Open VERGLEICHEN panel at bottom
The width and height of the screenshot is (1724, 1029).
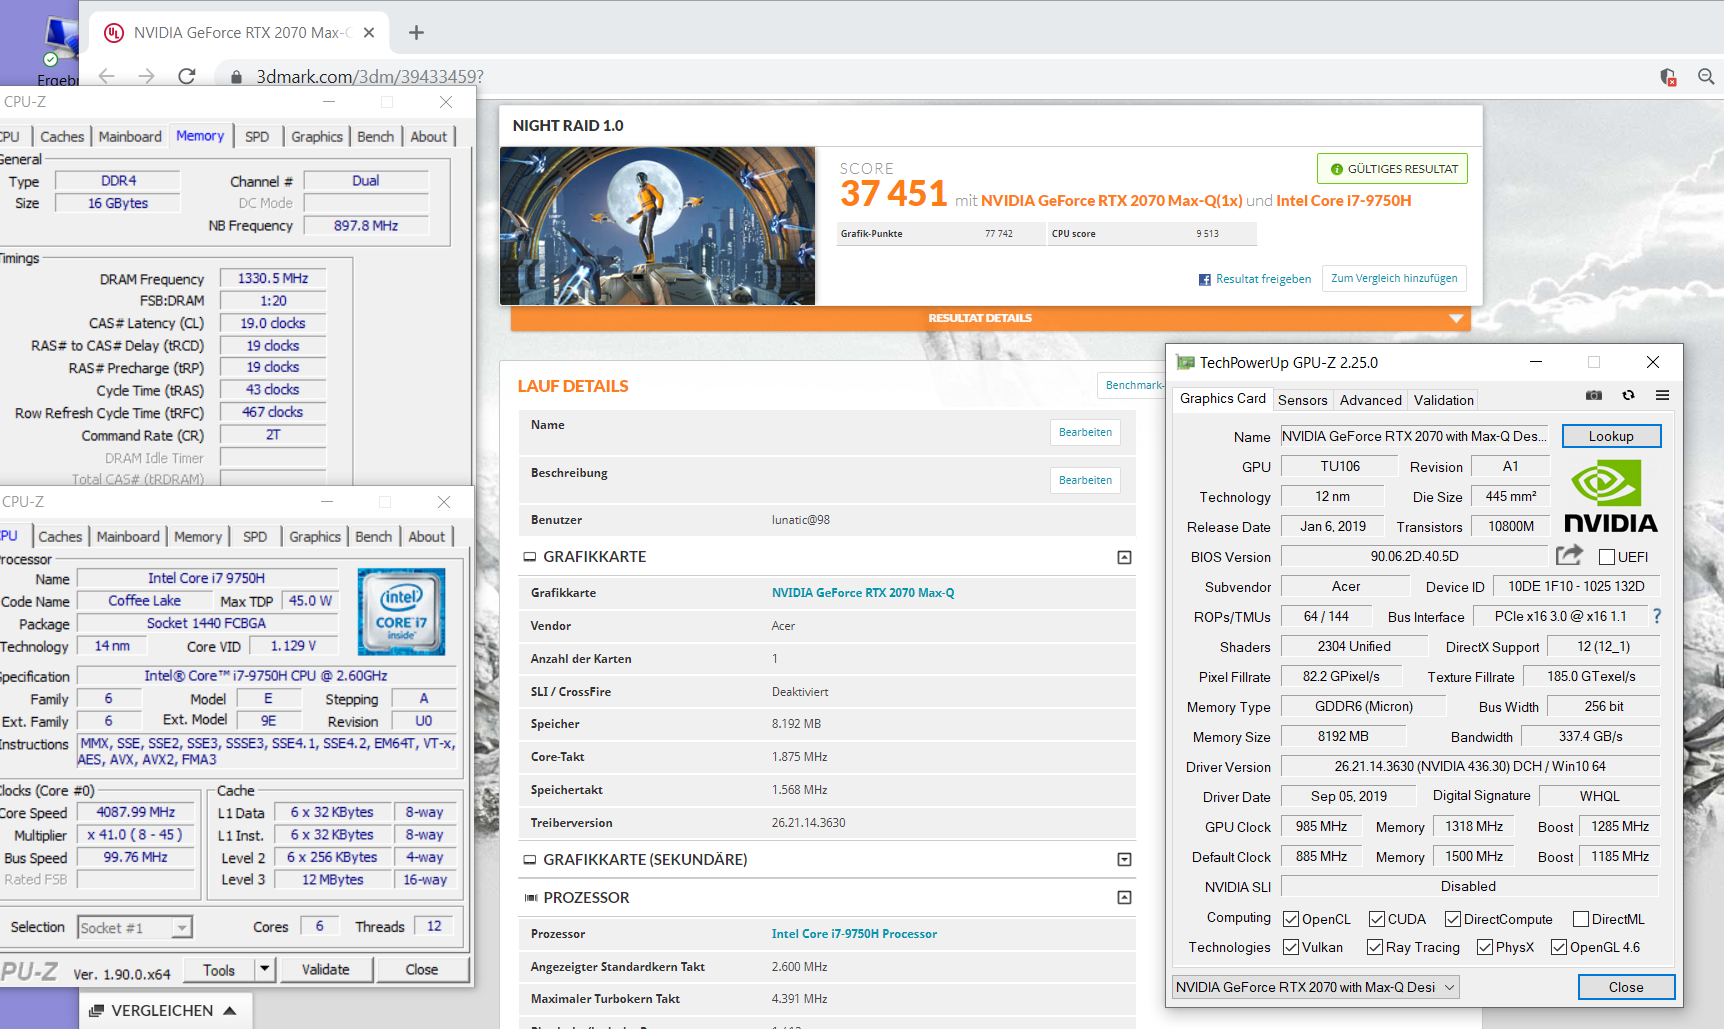[x=164, y=1011]
